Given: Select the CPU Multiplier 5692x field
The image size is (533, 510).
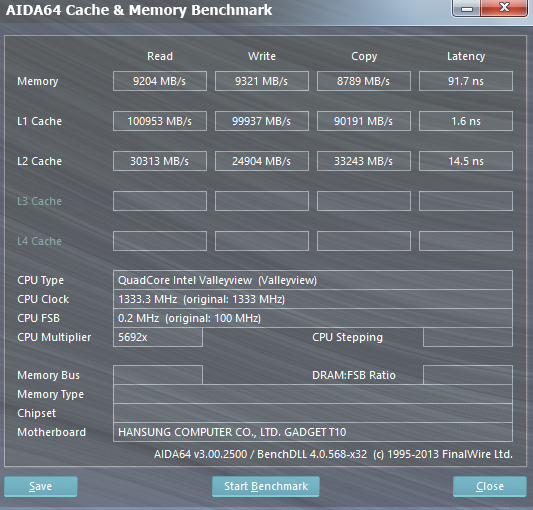Looking at the screenshot, I should coord(158,337).
